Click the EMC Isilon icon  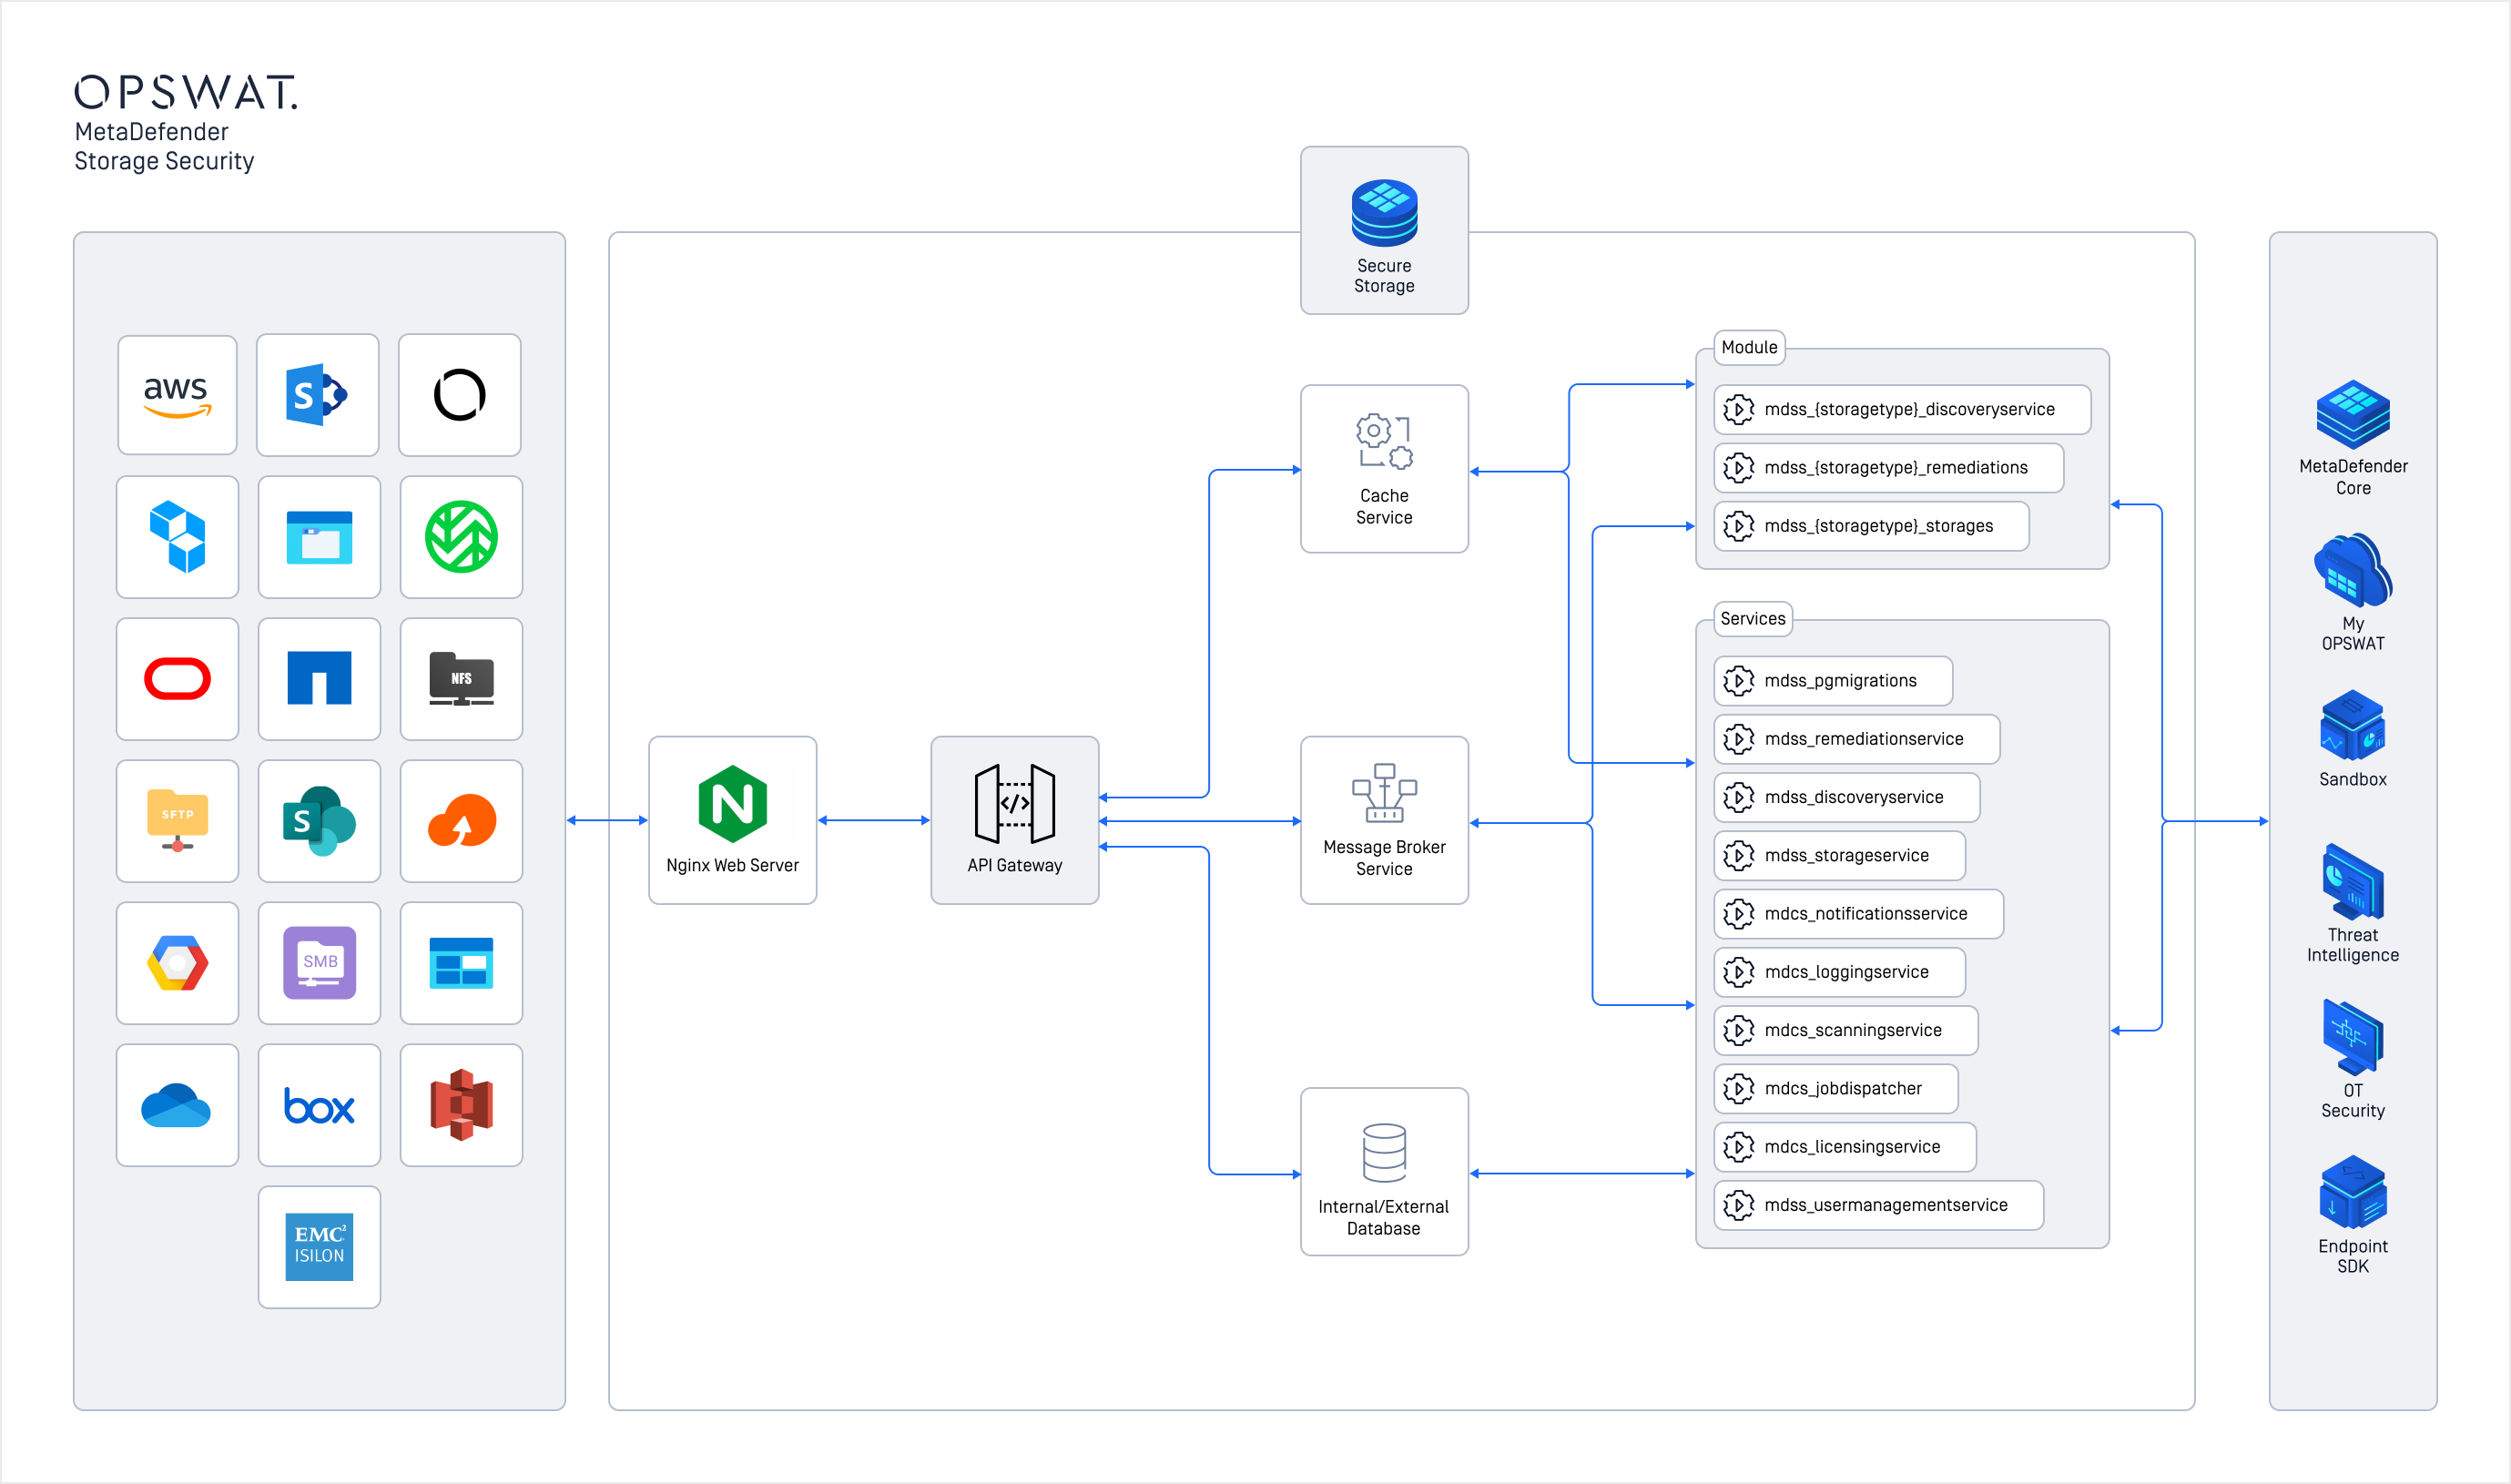coord(319,1246)
